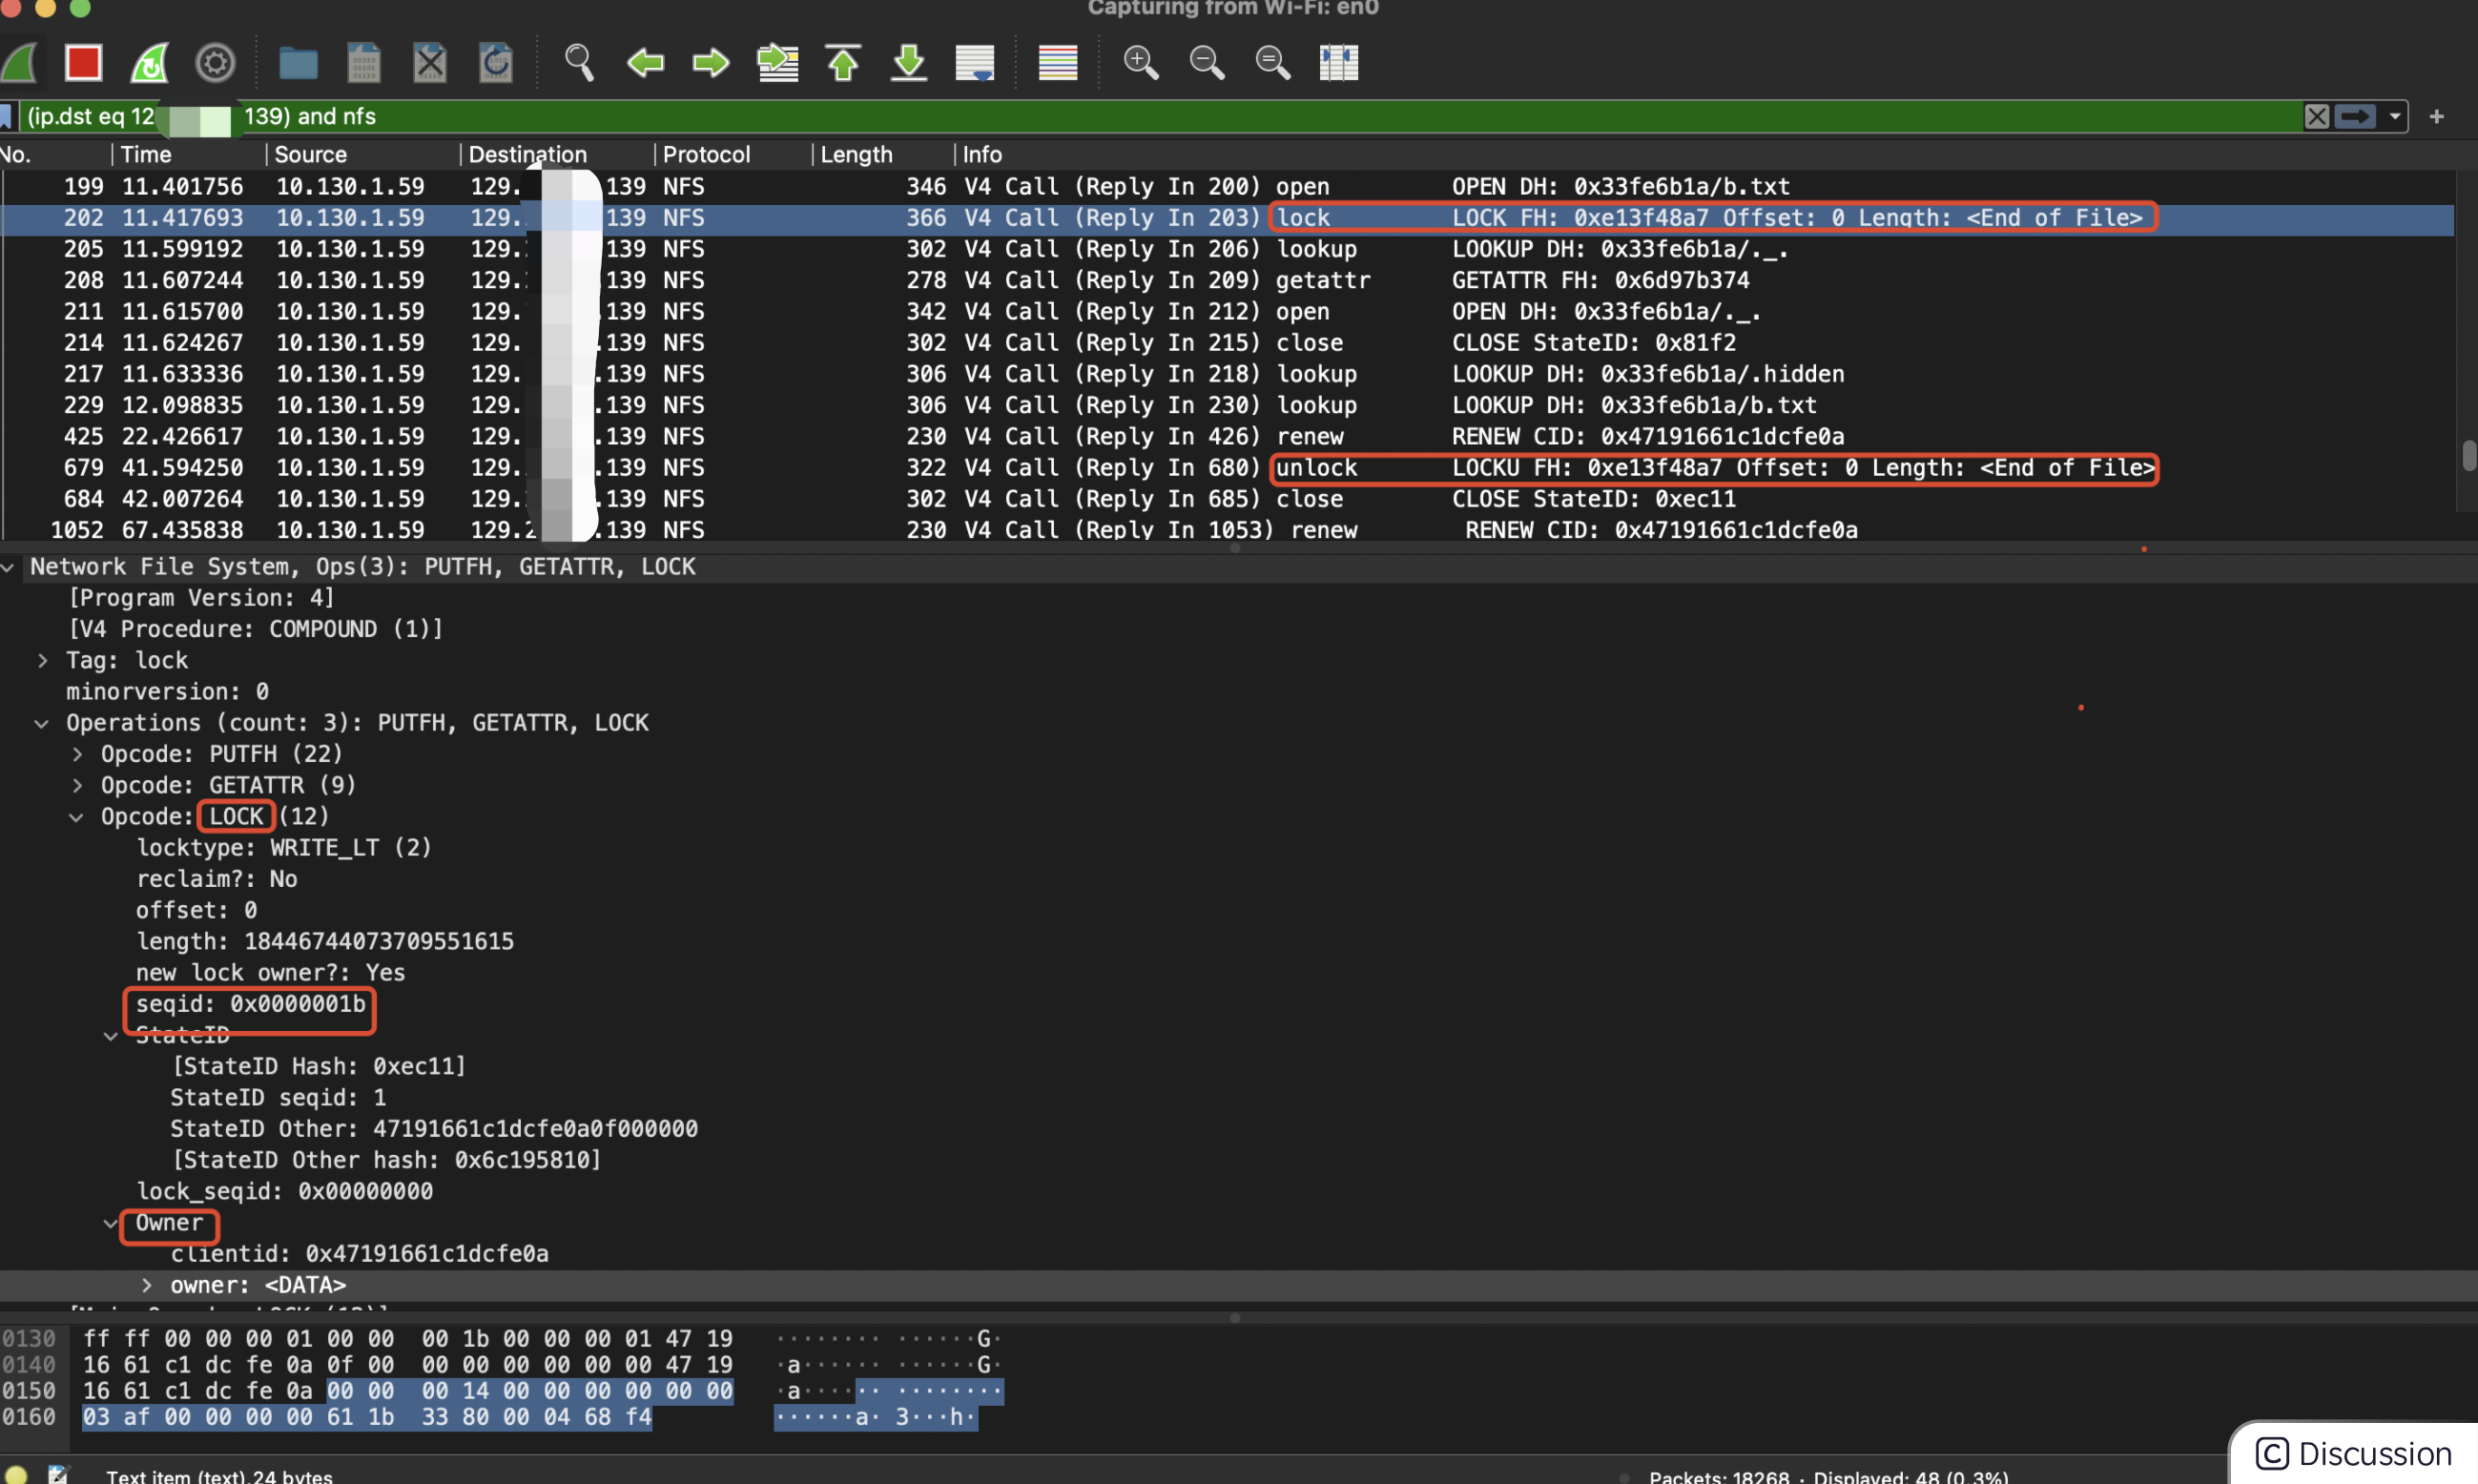Select packet 199 OPEN b.txt row
Screen dimensions: 2478x1484
1227,186
